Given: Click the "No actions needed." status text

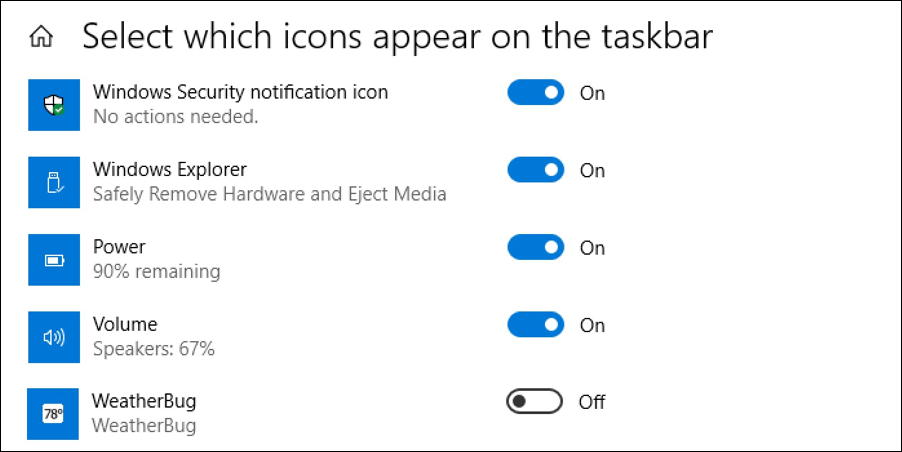Looking at the screenshot, I should point(175,116).
